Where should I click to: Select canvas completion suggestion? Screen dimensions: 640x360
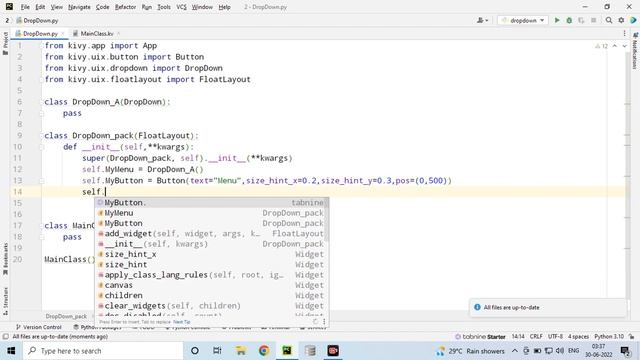coord(211,285)
